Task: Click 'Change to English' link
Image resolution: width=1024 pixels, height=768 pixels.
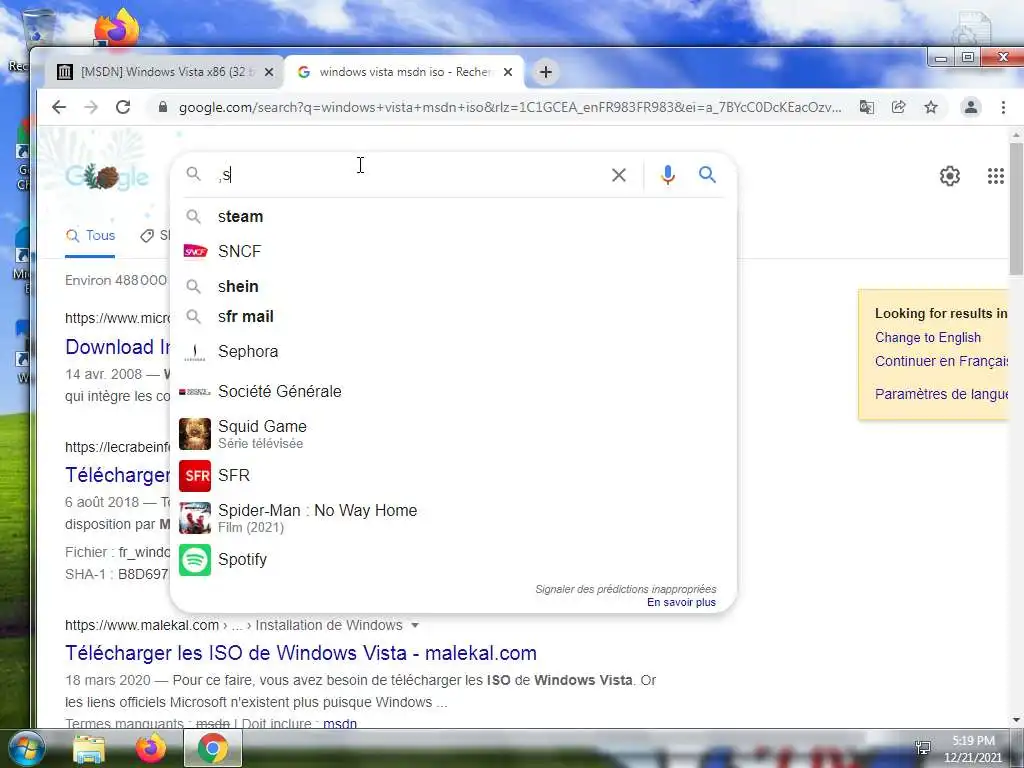Action: pos(927,338)
